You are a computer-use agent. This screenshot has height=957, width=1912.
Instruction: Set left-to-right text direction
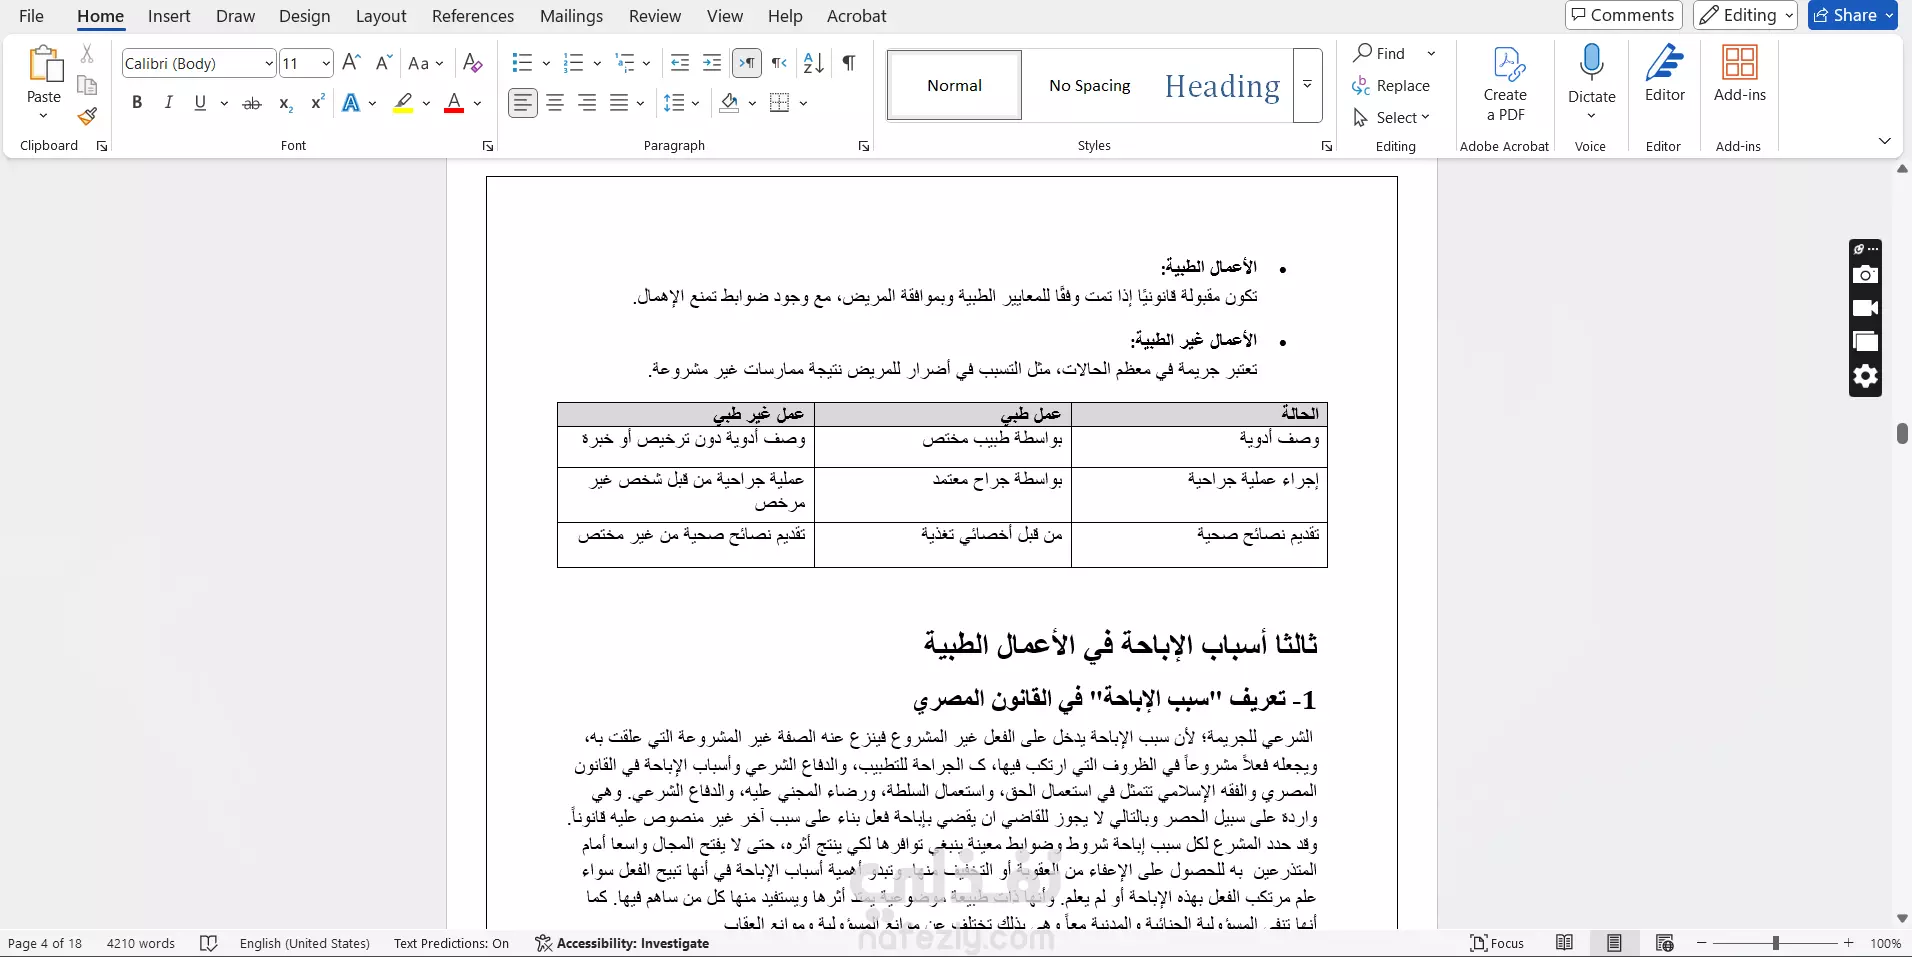[747, 63]
